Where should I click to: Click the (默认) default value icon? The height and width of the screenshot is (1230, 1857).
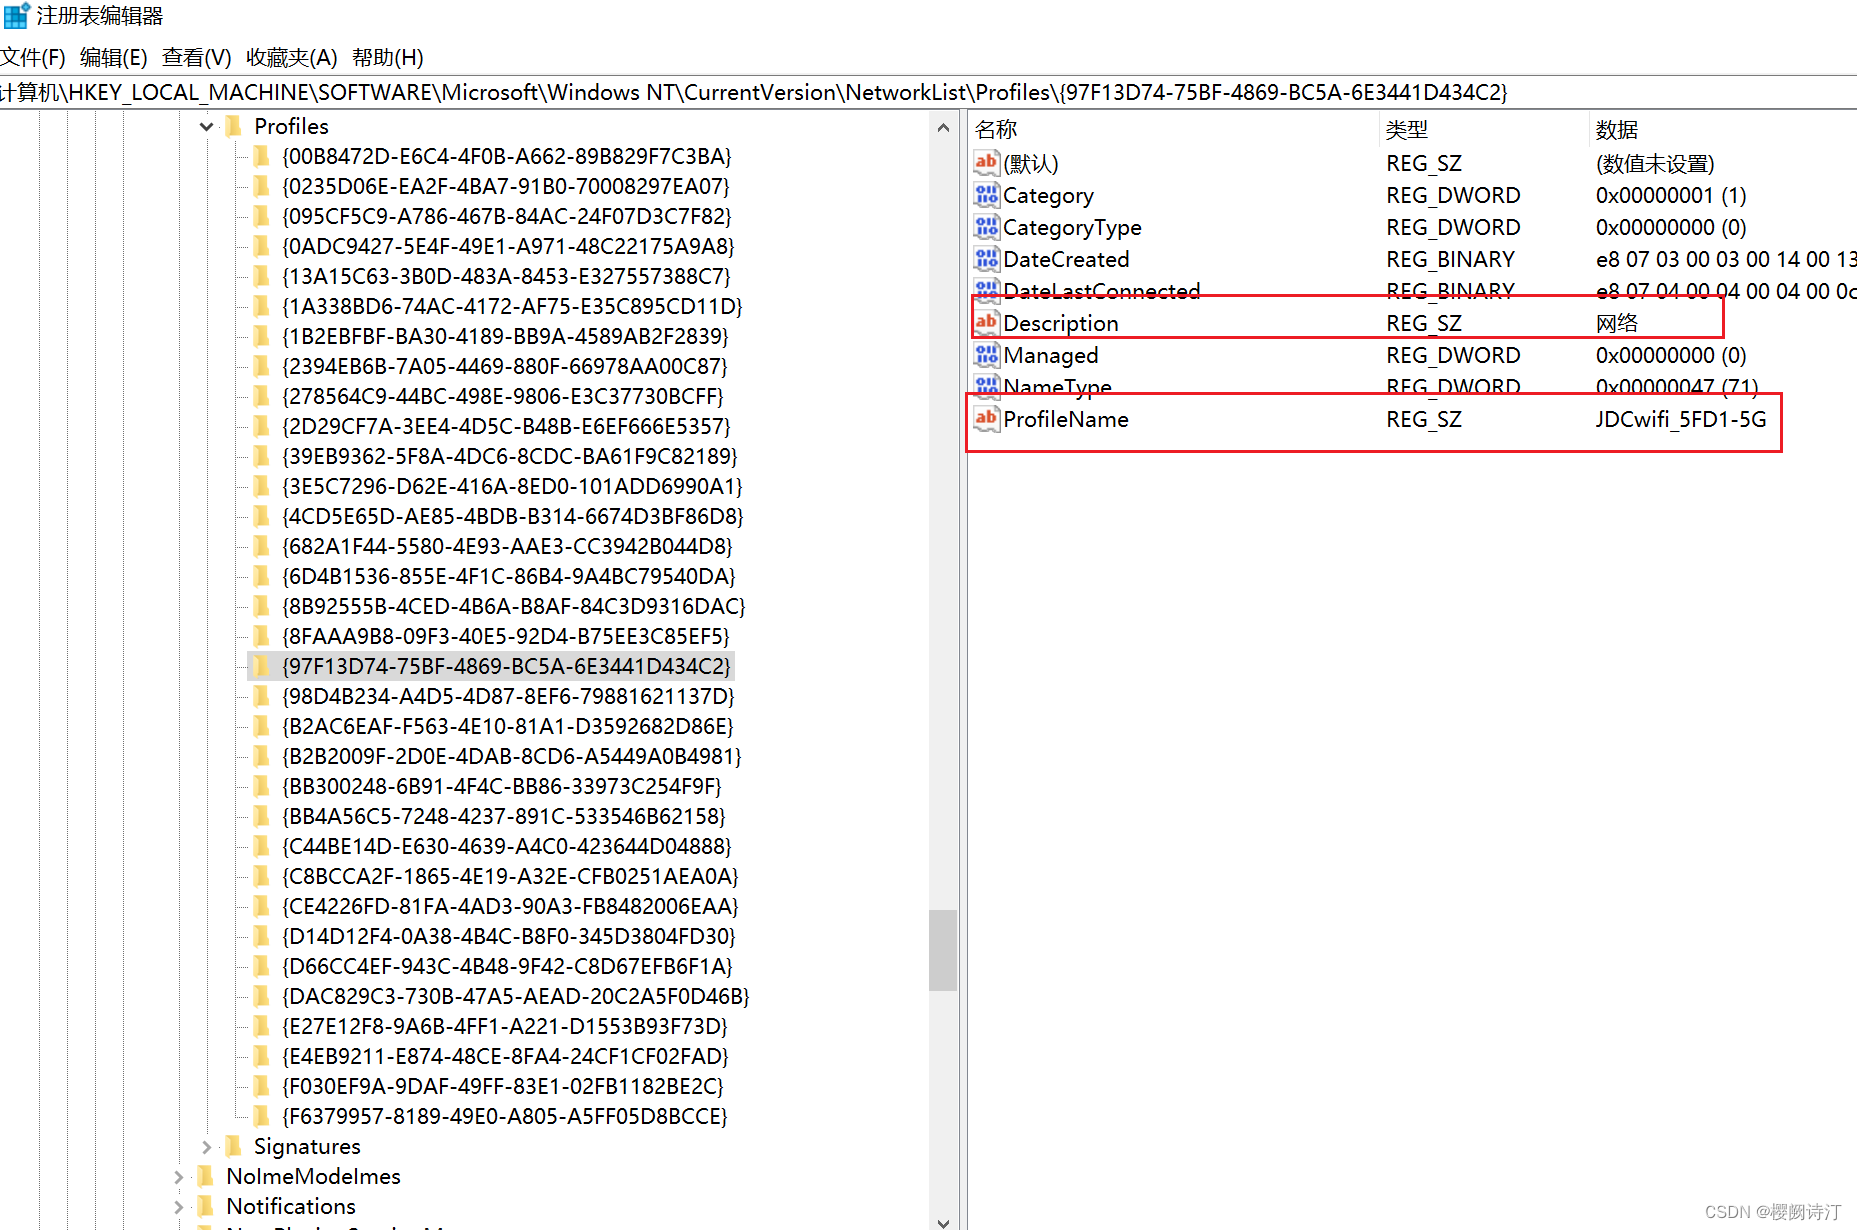(x=986, y=163)
